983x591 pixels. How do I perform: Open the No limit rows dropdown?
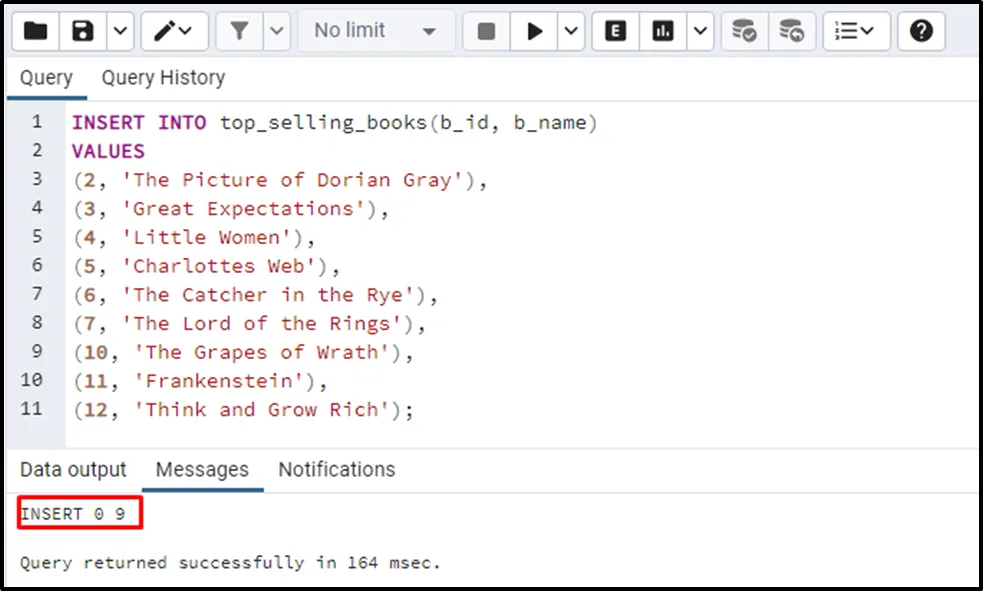point(375,31)
